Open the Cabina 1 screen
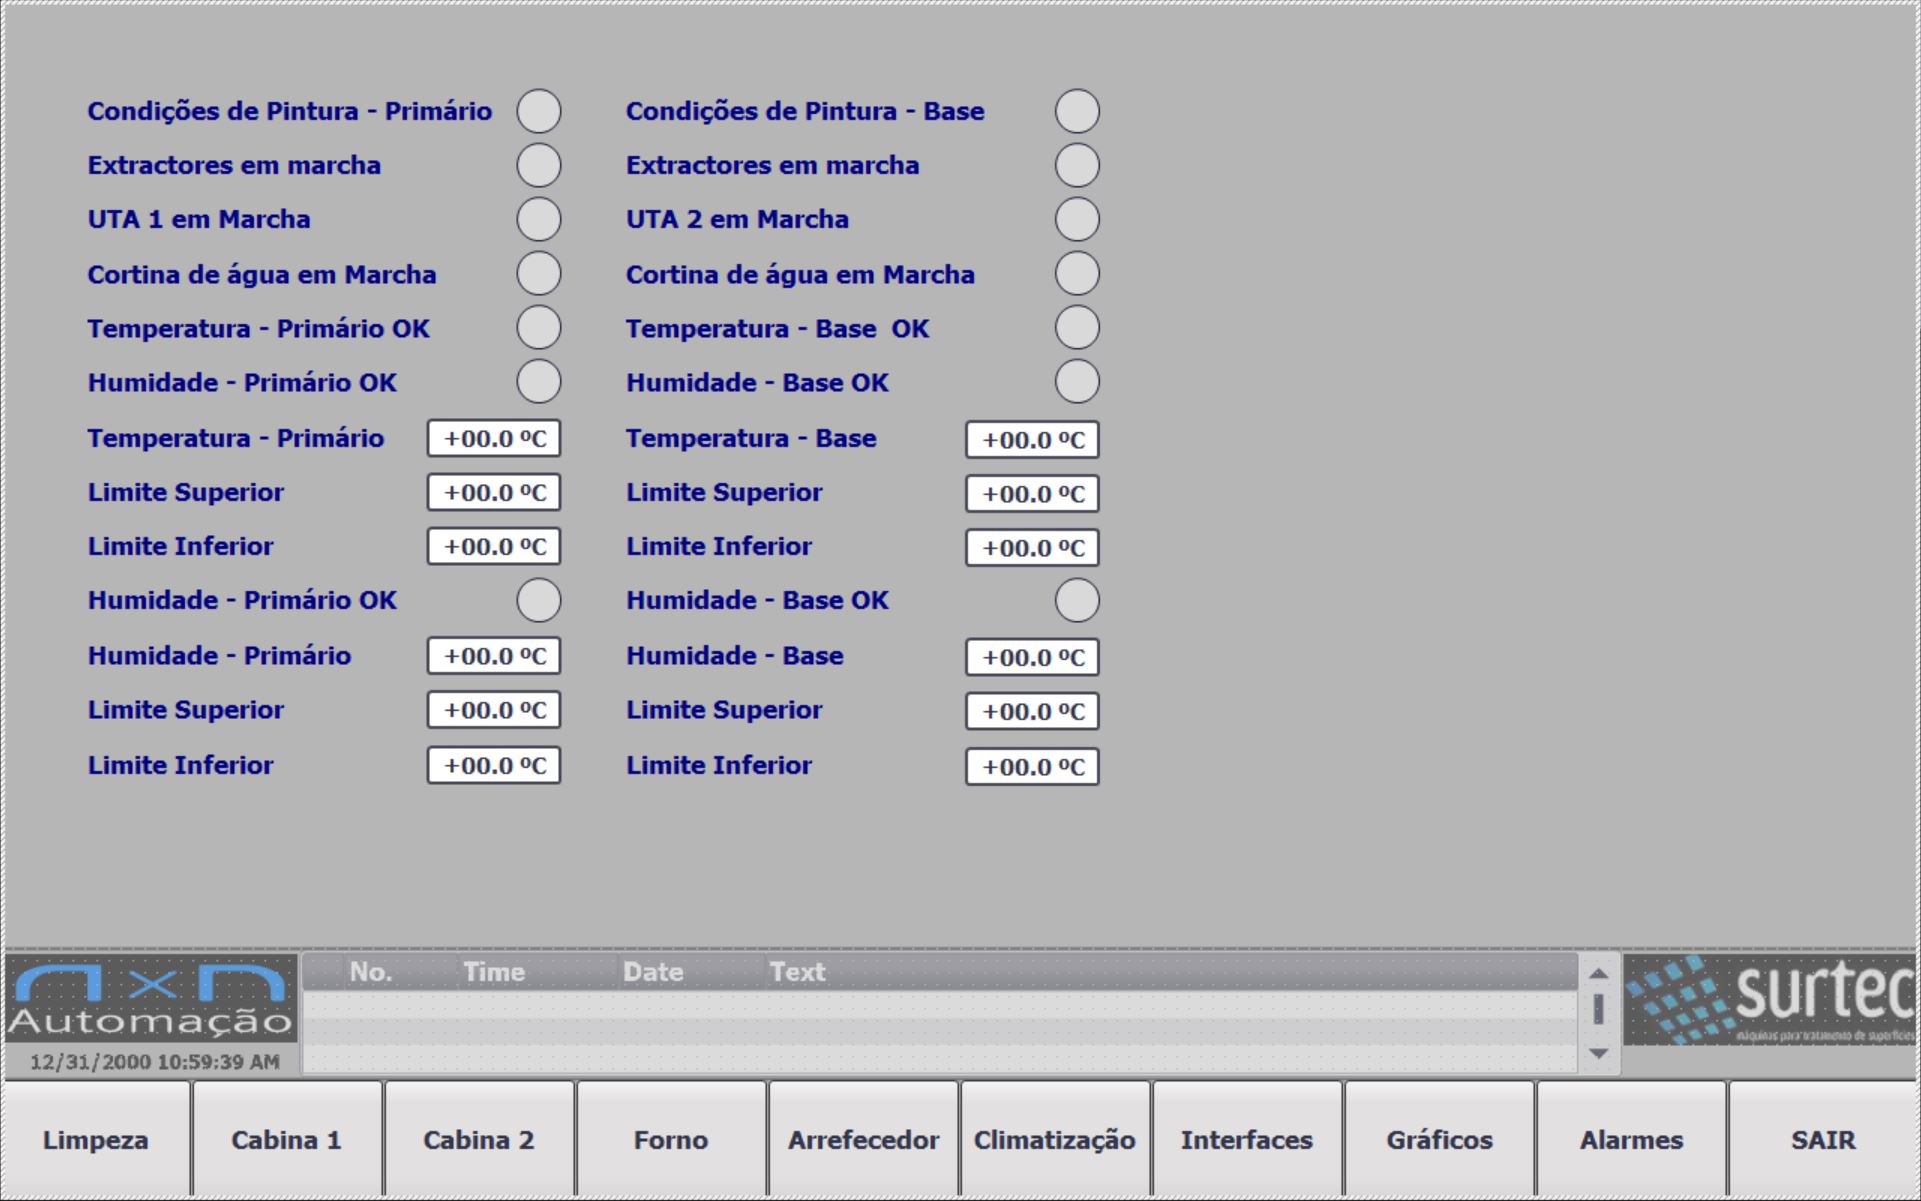The image size is (1921, 1201). click(287, 1139)
